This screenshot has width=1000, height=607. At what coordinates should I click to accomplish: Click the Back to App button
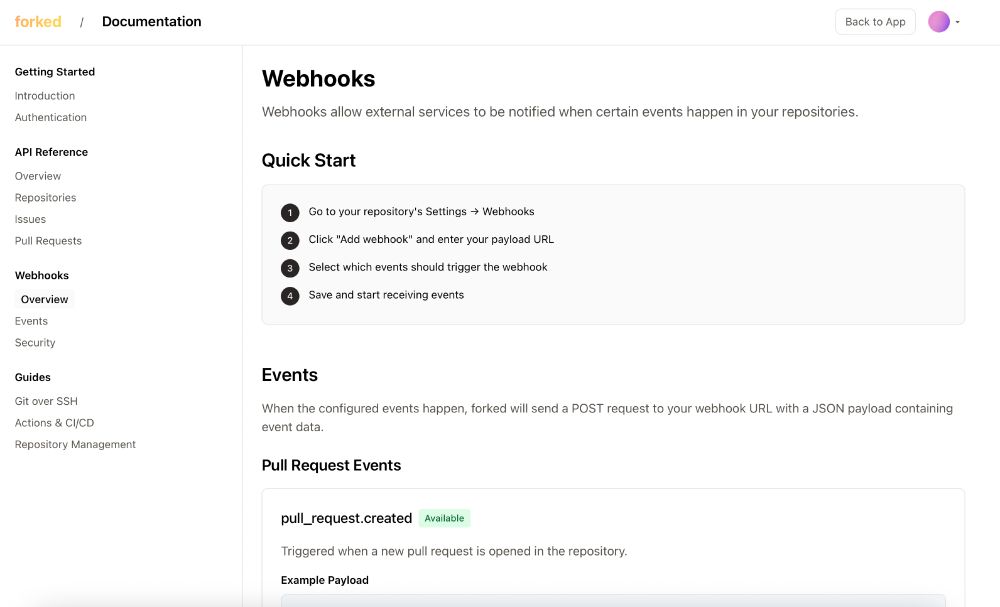point(875,22)
